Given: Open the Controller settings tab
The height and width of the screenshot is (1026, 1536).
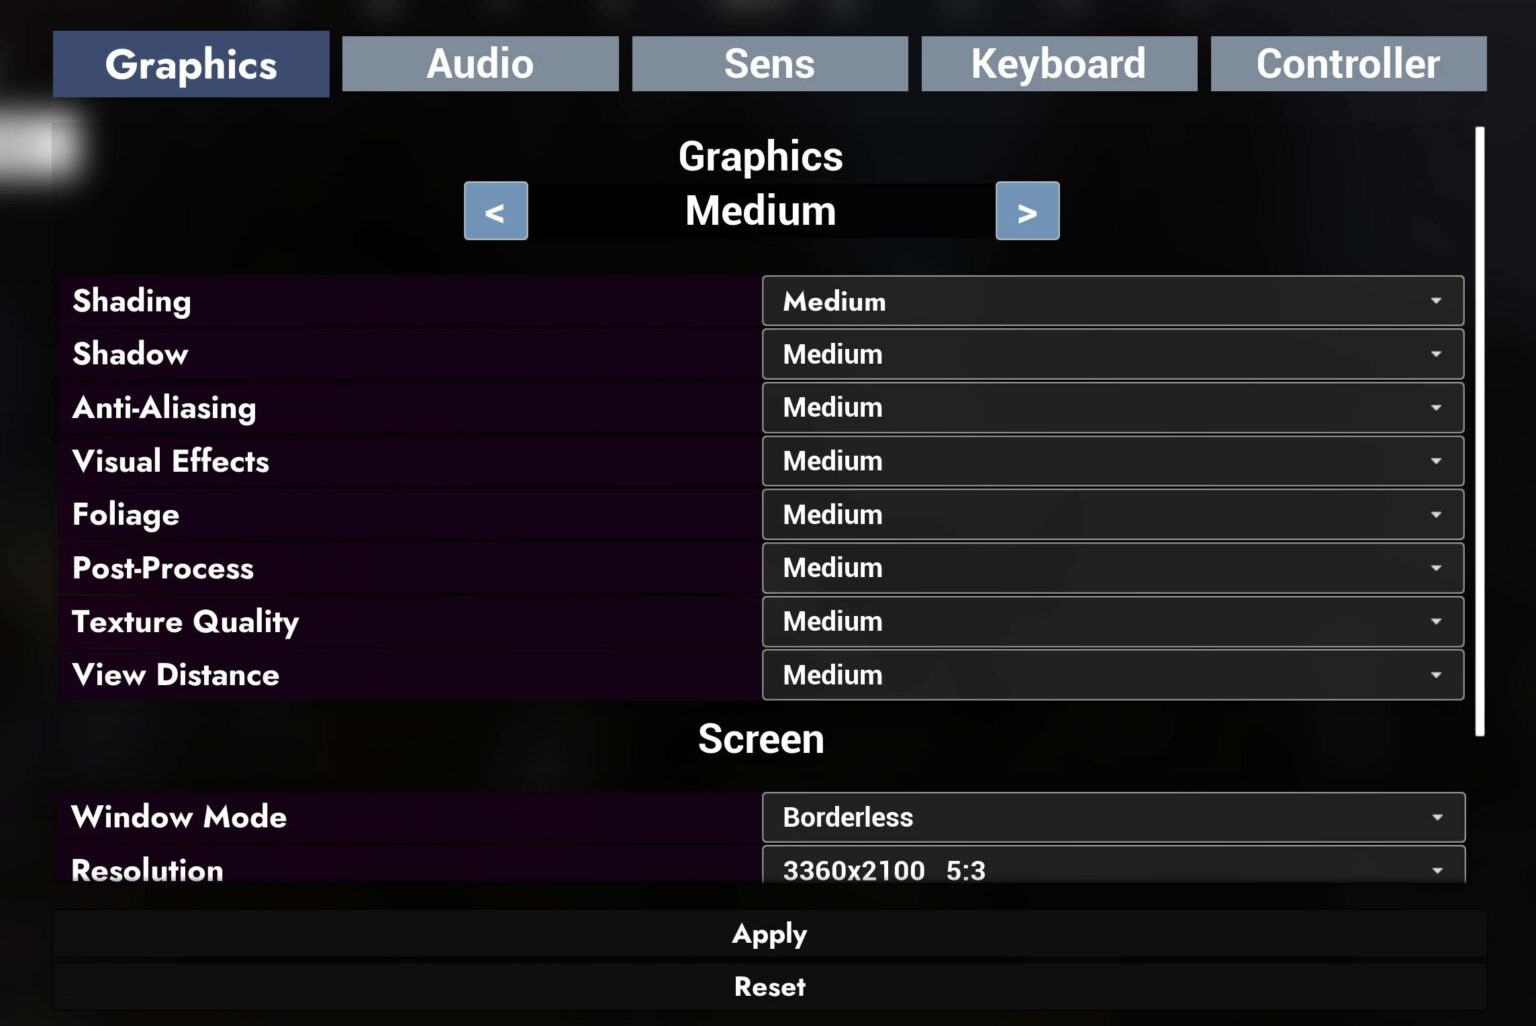Looking at the screenshot, I should [x=1348, y=63].
